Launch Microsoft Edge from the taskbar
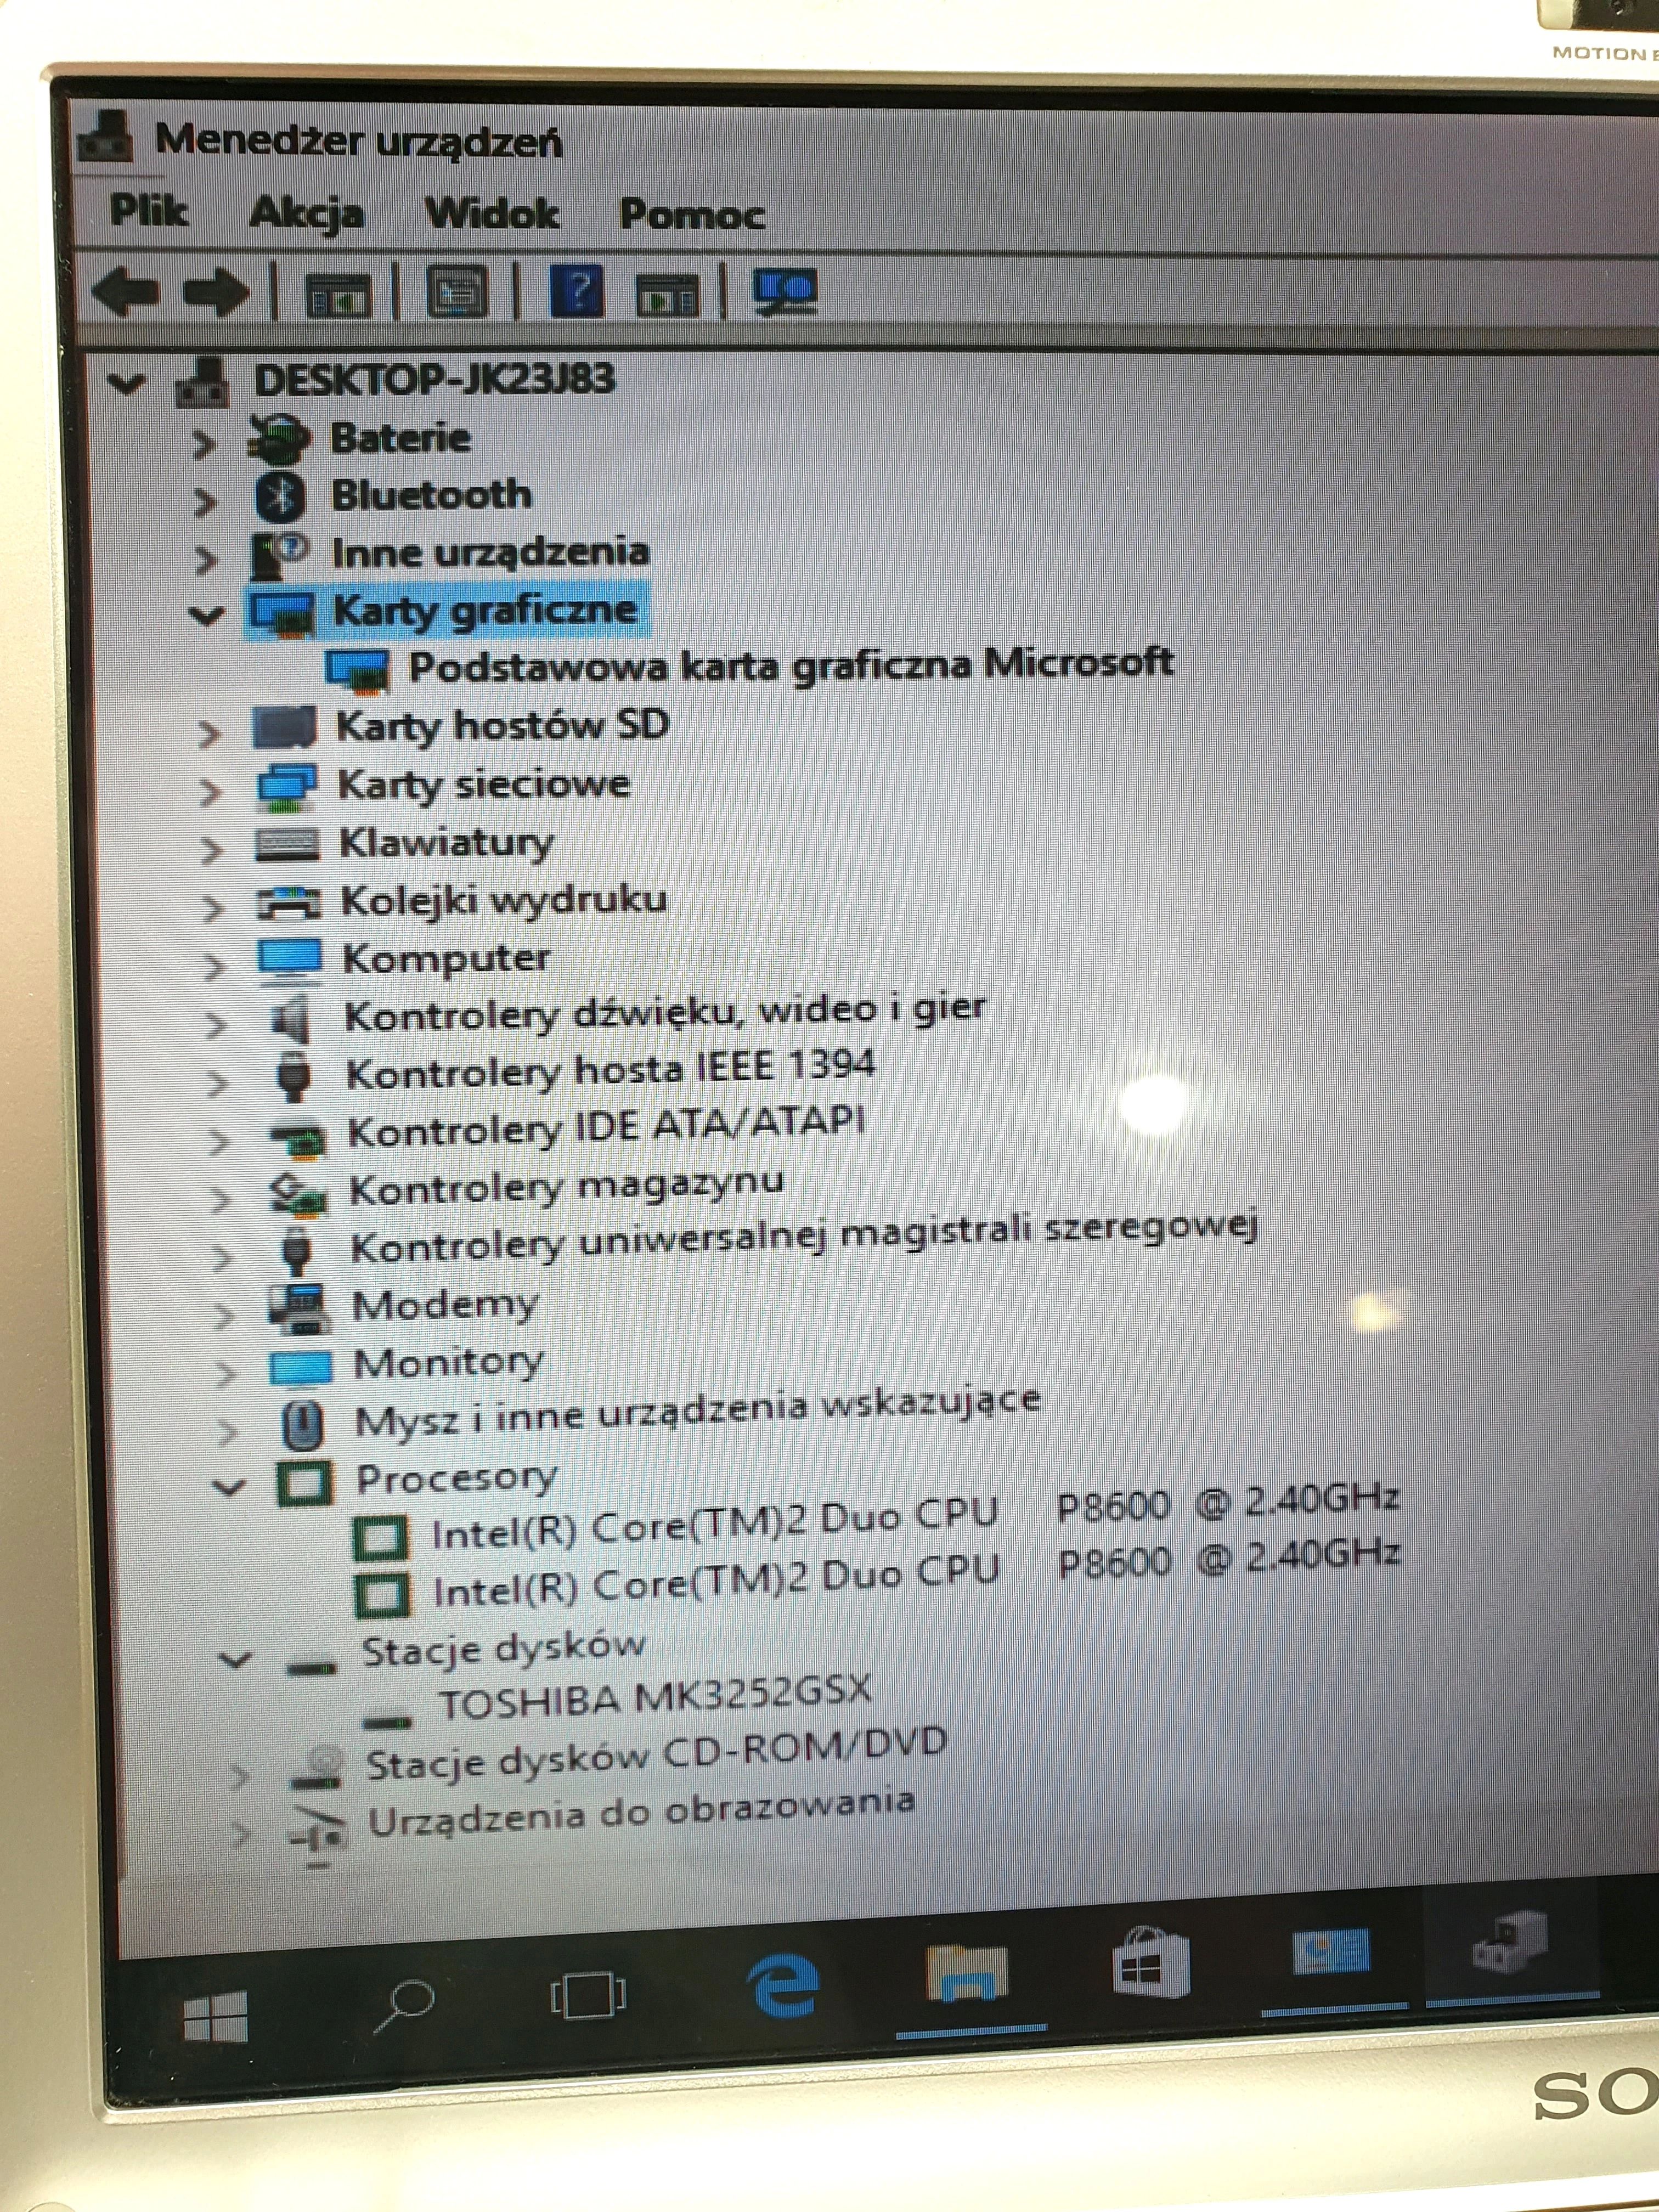 pos(783,1985)
